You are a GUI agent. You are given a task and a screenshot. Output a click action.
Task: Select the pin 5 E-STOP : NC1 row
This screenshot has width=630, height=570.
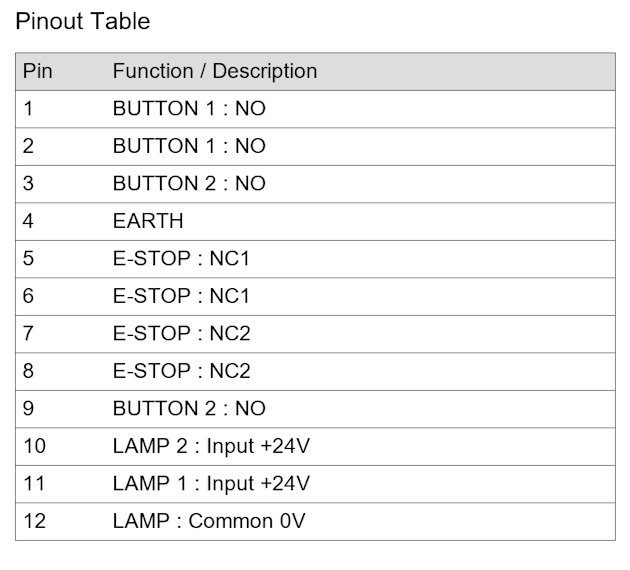pyautogui.click(x=315, y=259)
